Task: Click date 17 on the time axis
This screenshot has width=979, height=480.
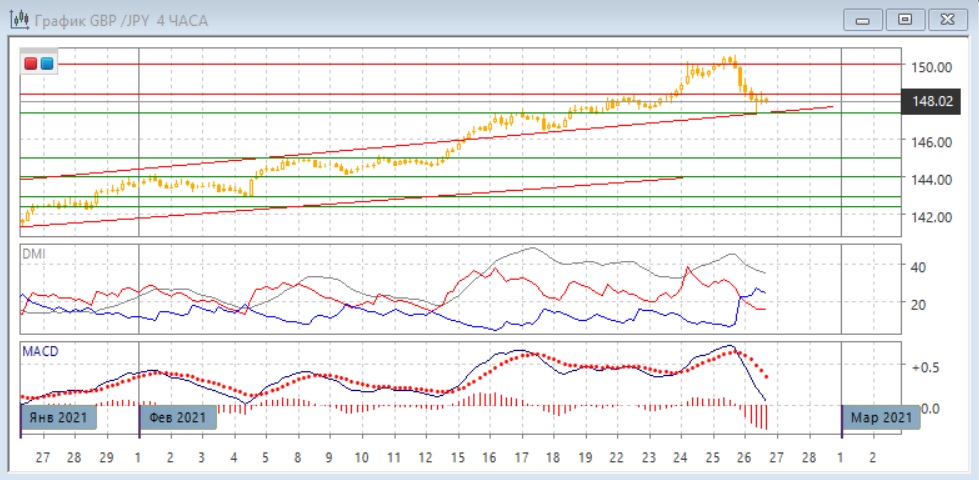Action: click(520, 456)
